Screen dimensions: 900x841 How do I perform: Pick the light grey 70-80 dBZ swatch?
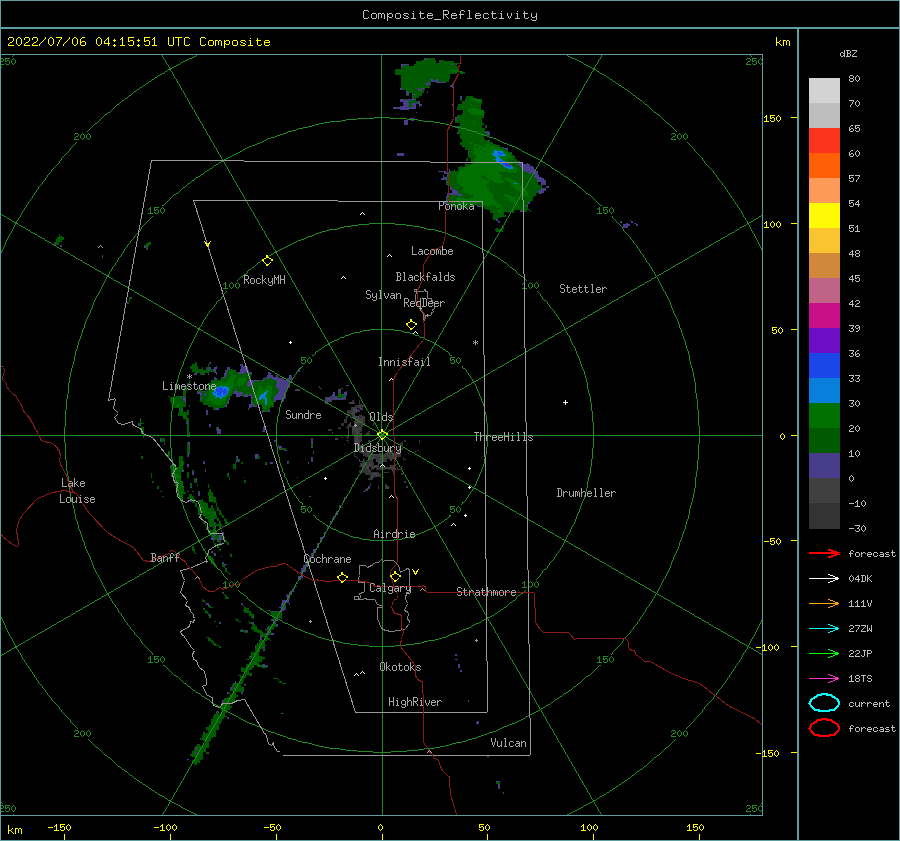point(824,91)
